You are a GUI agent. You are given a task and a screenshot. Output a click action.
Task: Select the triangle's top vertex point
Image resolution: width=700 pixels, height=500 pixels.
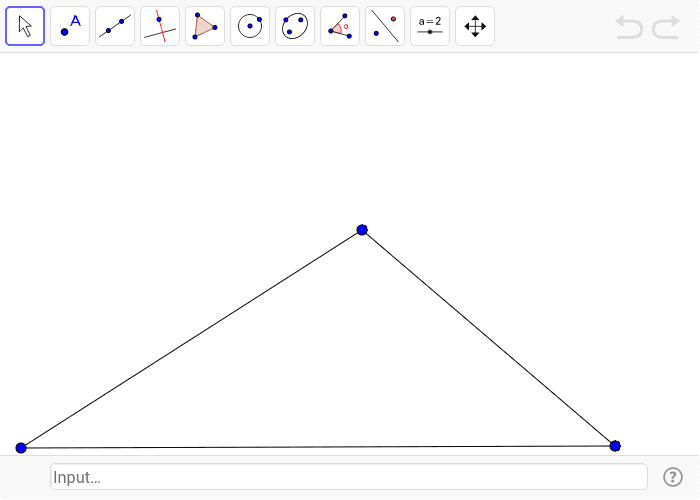[362, 230]
